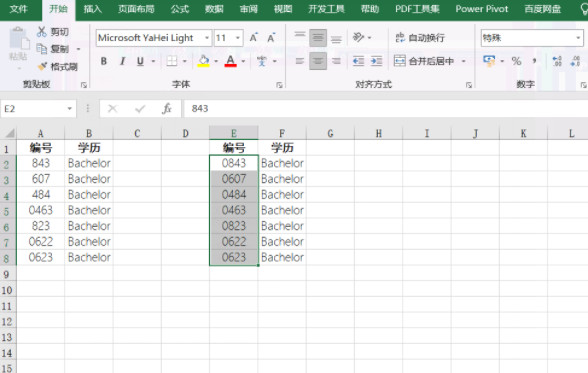
Task: Open number format 特殊 dropdown
Action: [x=578, y=38]
